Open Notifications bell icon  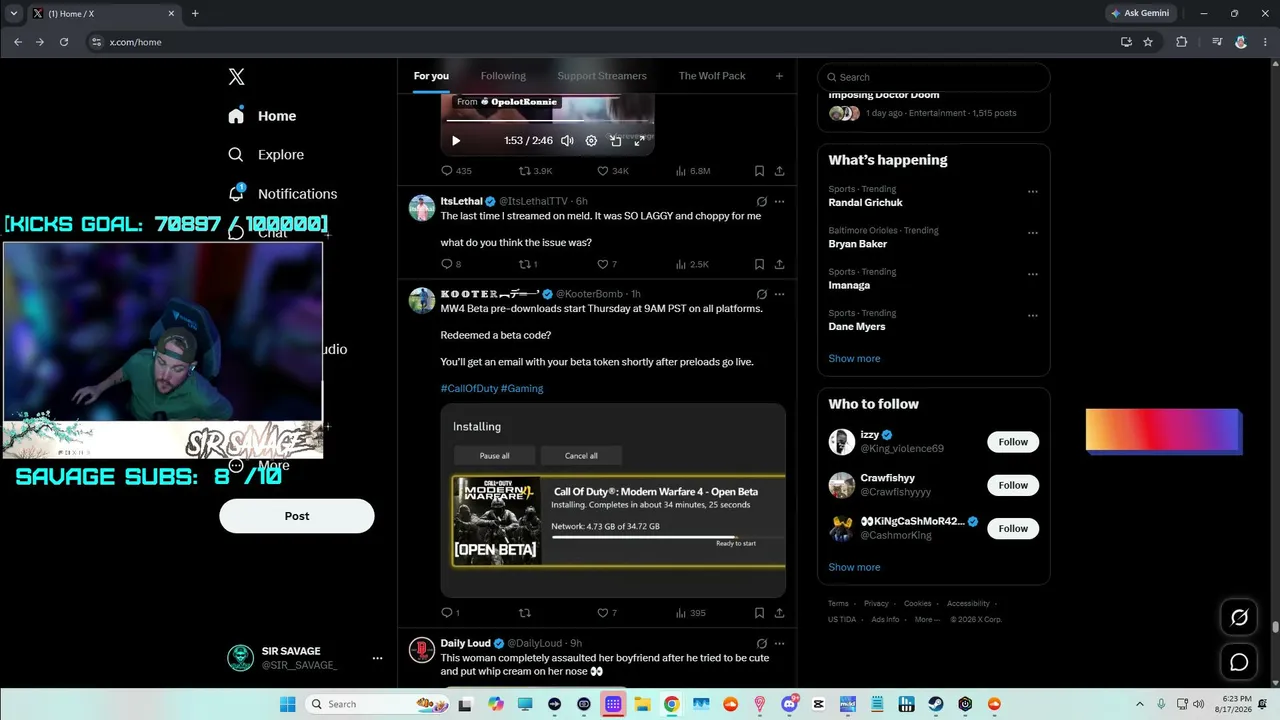[x=236, y=193]
